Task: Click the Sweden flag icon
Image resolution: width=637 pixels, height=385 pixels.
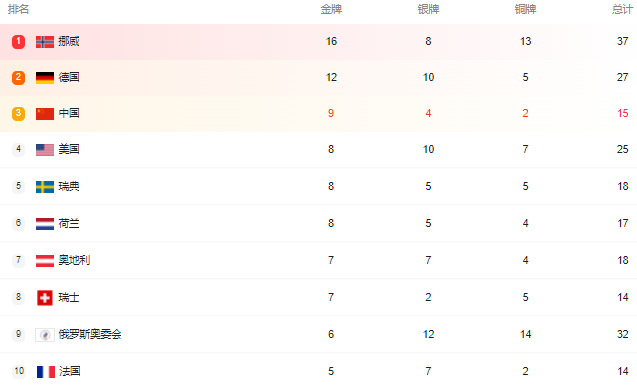Action: [x=45, y=187]
